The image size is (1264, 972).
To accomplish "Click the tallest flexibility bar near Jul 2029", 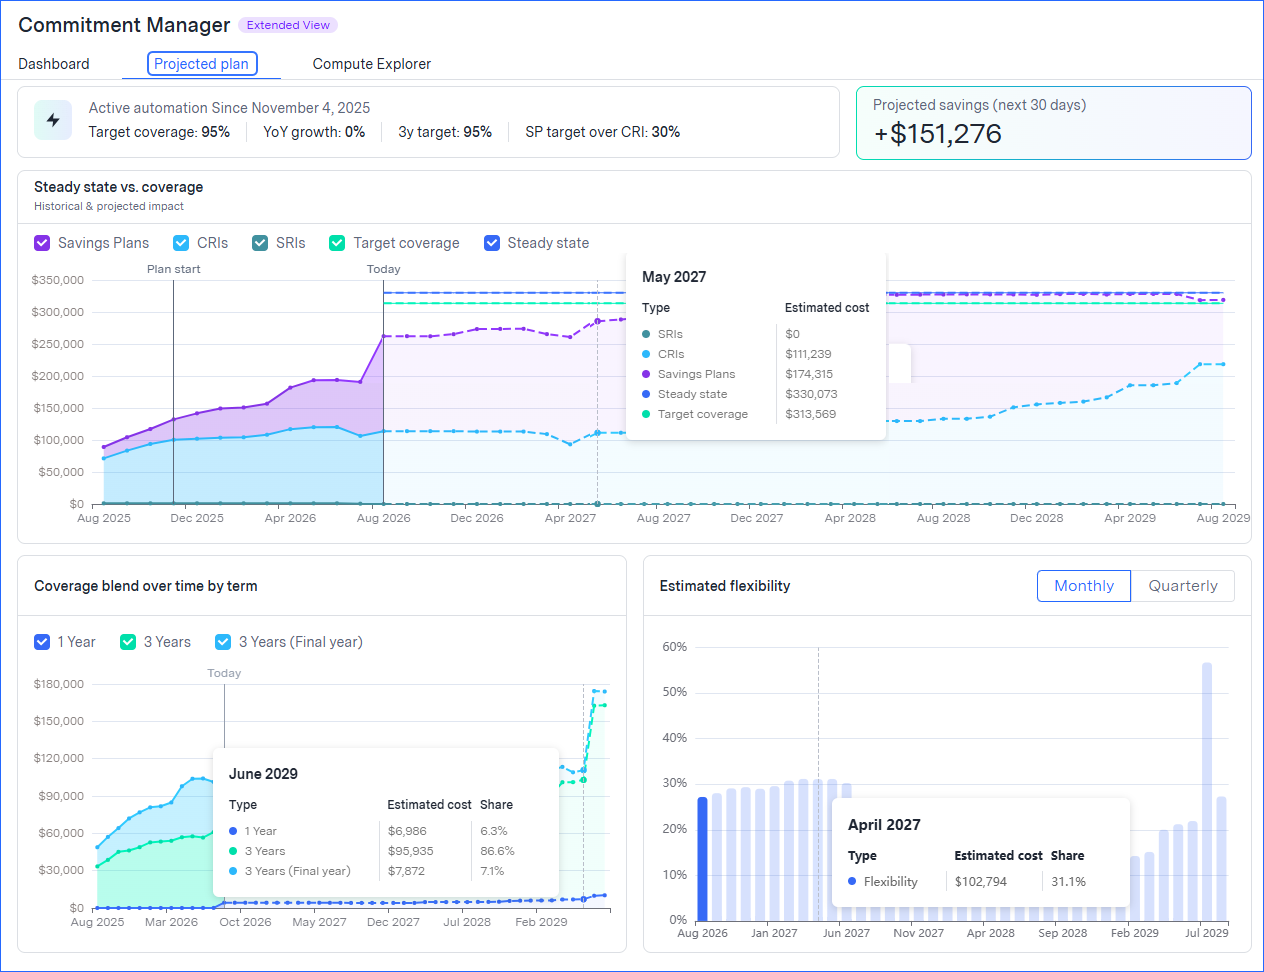I will (1207, 791).
